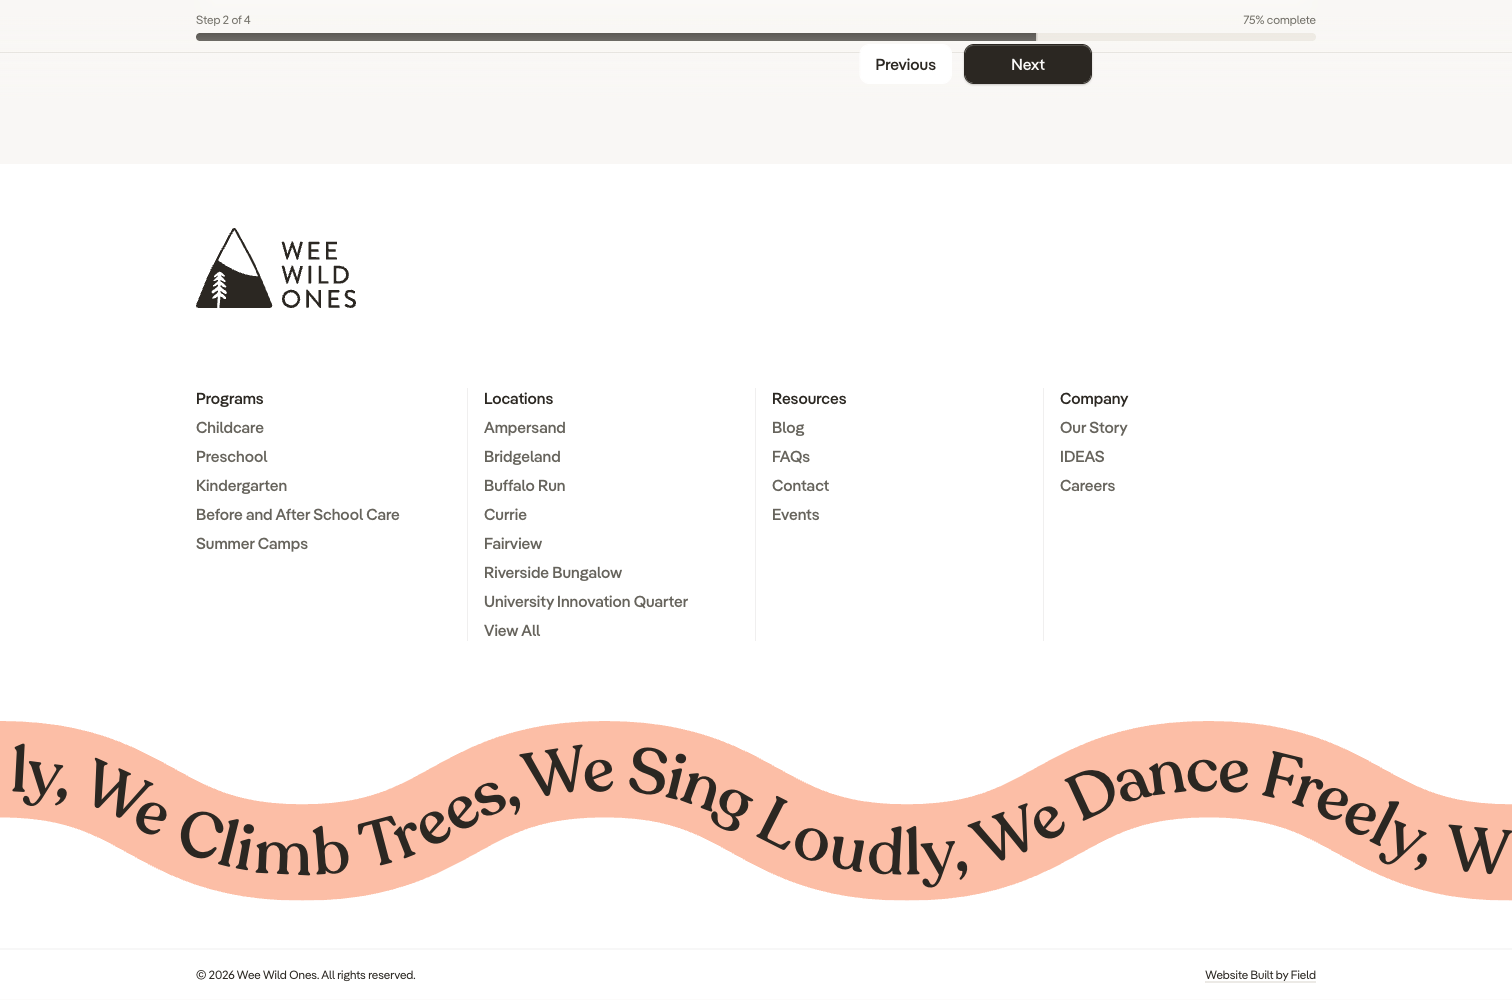Visit the Ampersand location page
Image resolution: width=1512 pixels, height=1000 pixels.
click(525, 427)
